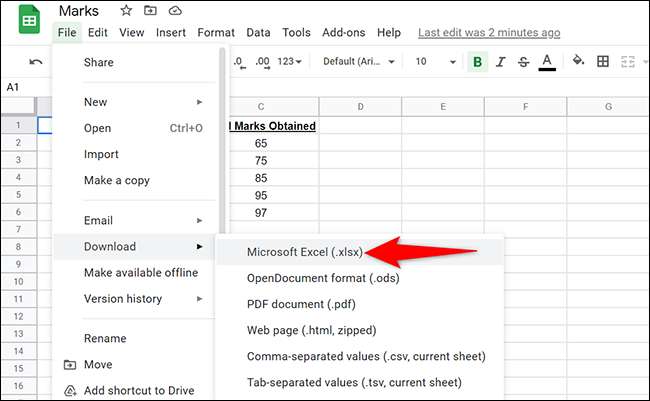
Task: Choose Rename in File menu
Action: pos(135,338)
